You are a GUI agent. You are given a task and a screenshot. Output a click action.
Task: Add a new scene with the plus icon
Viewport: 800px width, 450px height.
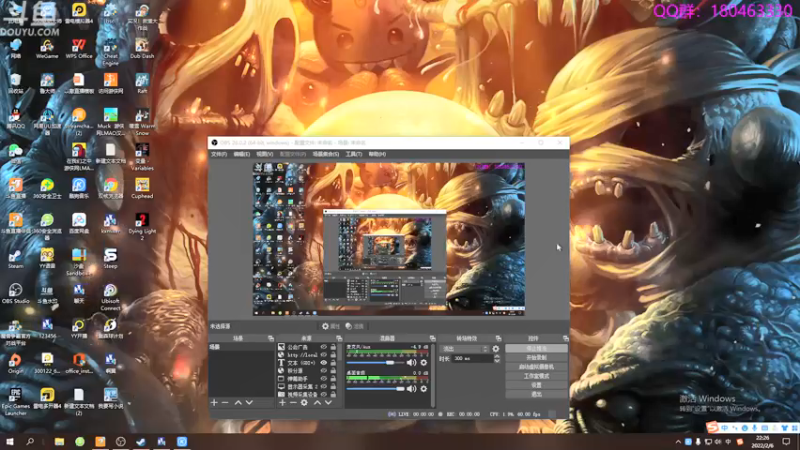pyautogui.click(x=214, y=403)
